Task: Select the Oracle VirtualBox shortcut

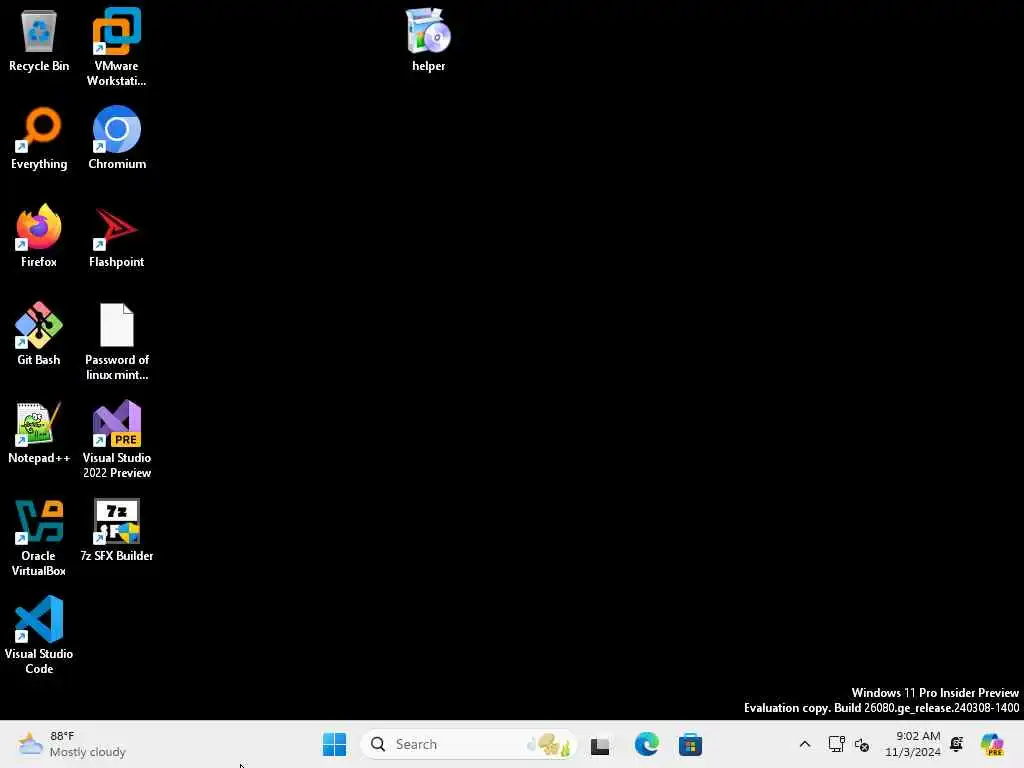Action: (39, 537)
